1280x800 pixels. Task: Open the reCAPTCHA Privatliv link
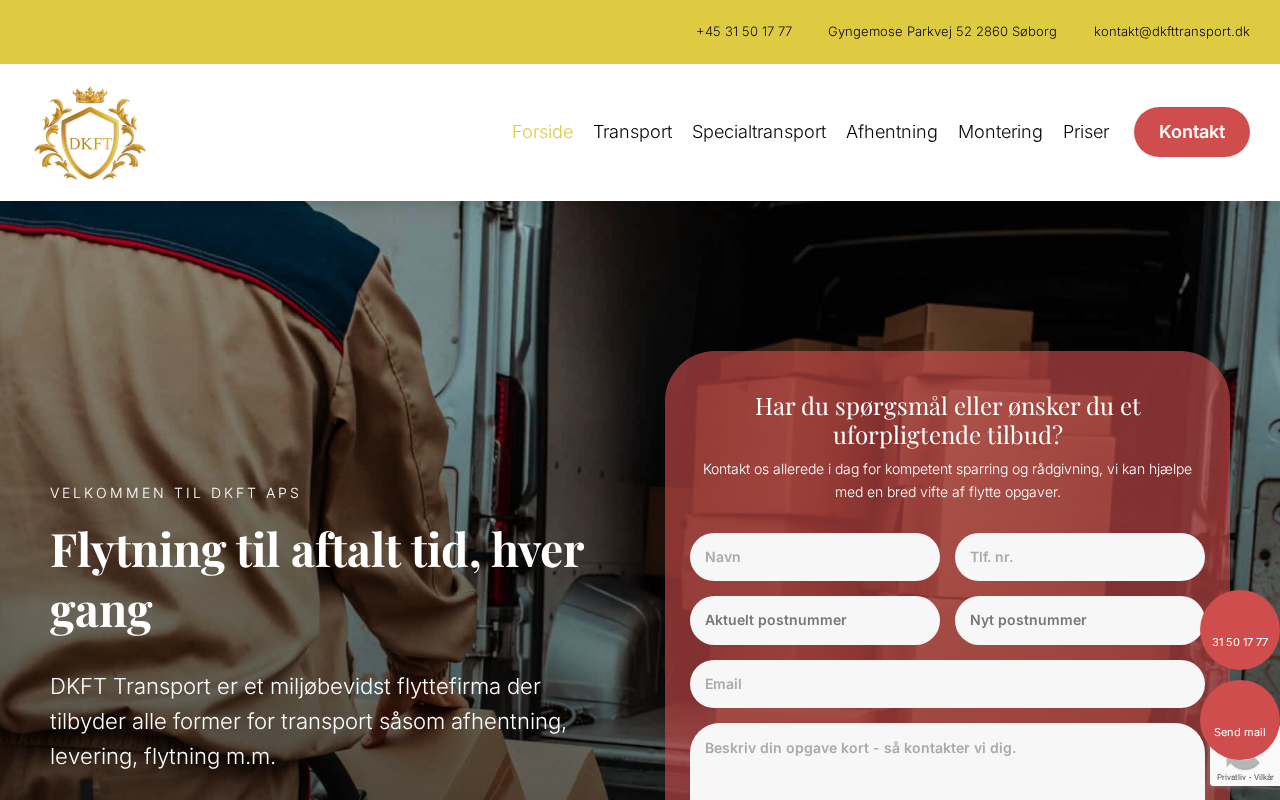[1230, 777]
